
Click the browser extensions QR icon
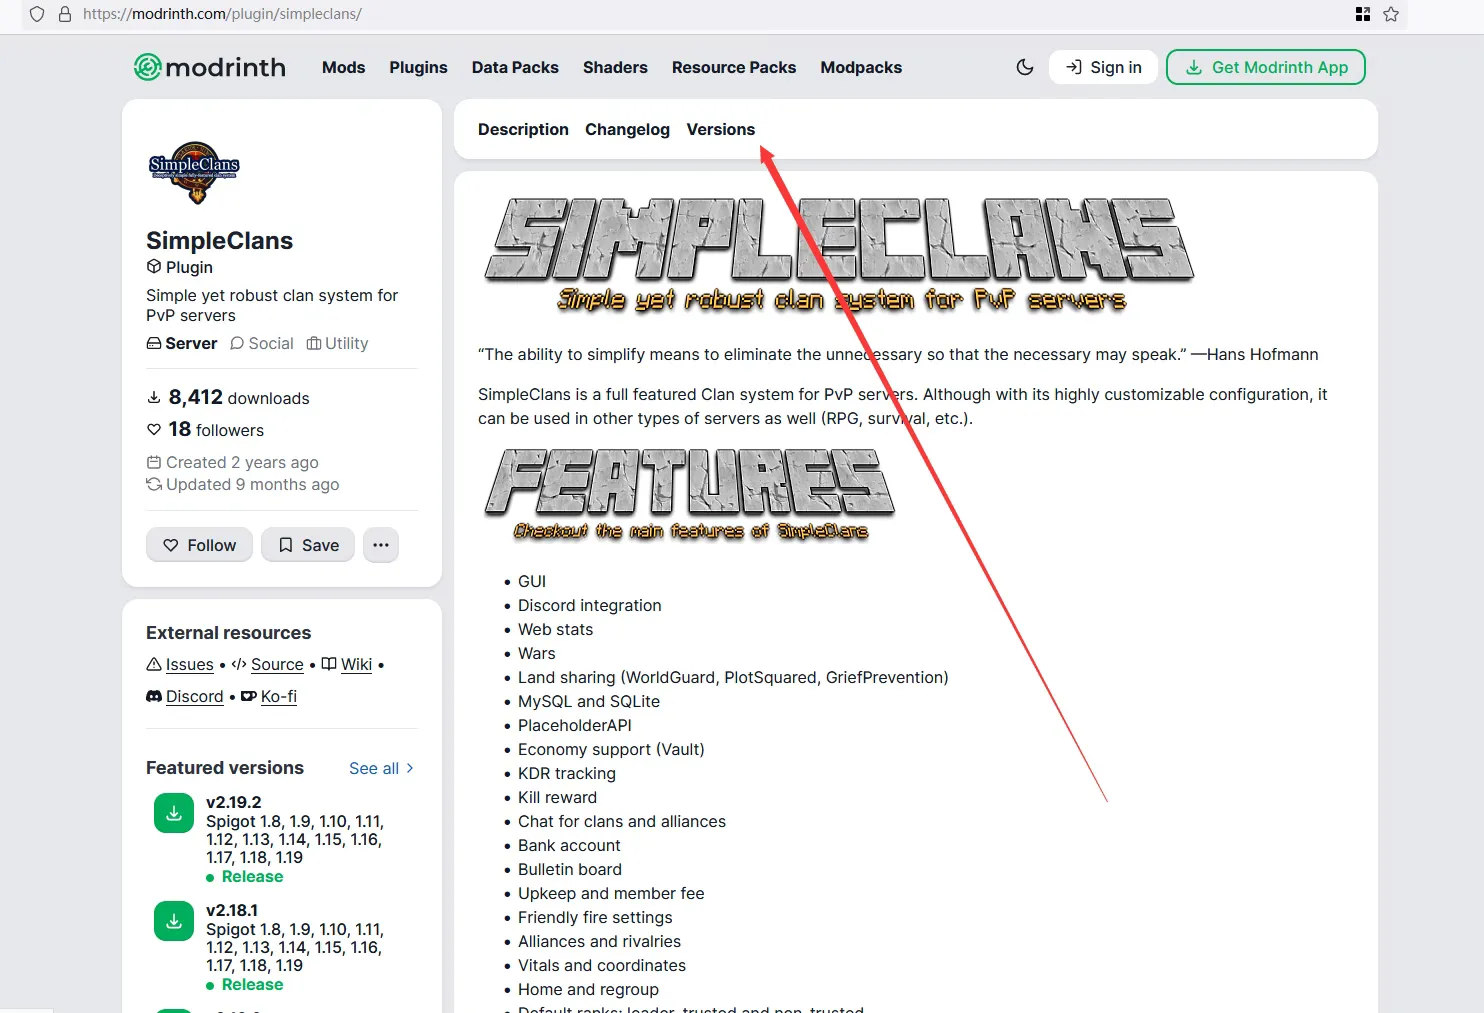1362,14
